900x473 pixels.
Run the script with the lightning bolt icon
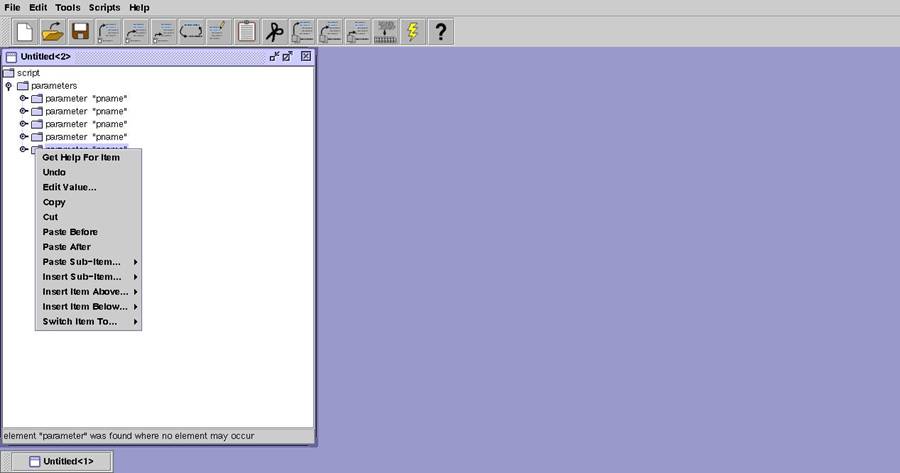413,32
